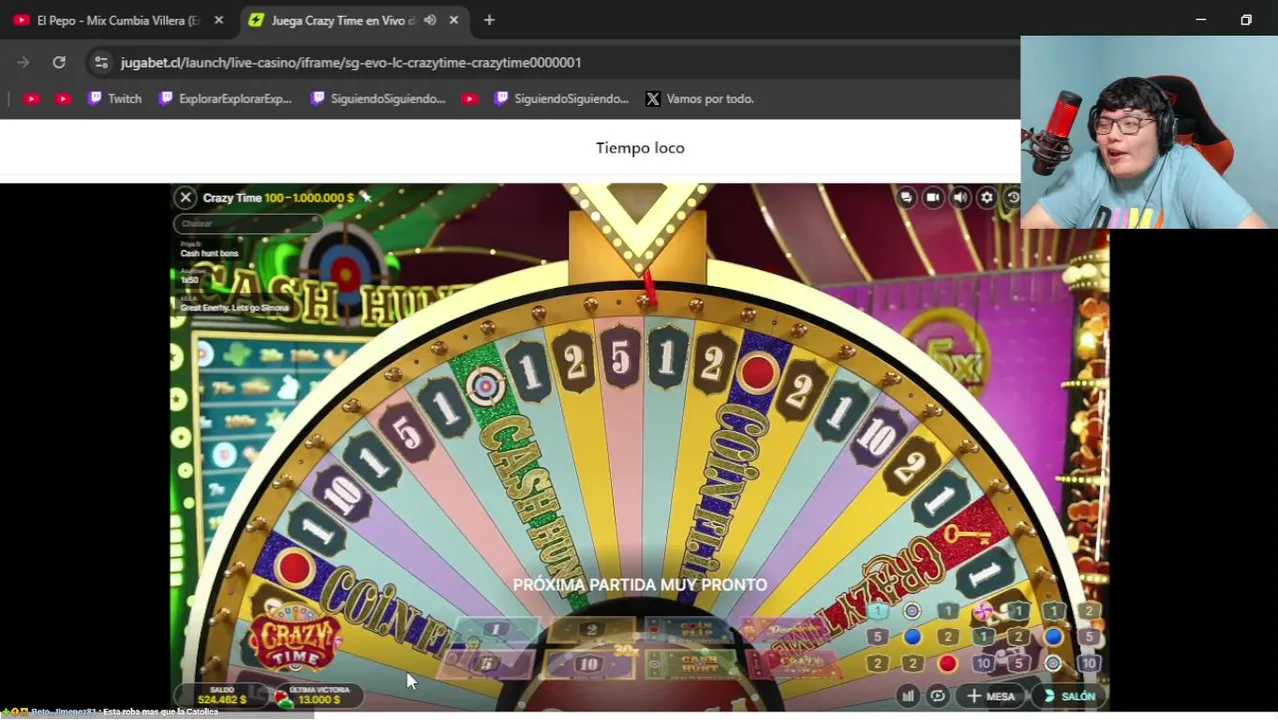Click the Chatear chat input field
This screenshot has height=720, width=1278.
[247, 224]
